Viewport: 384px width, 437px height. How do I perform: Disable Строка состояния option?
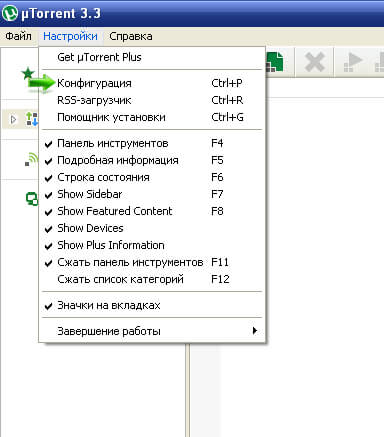[152, 177]
